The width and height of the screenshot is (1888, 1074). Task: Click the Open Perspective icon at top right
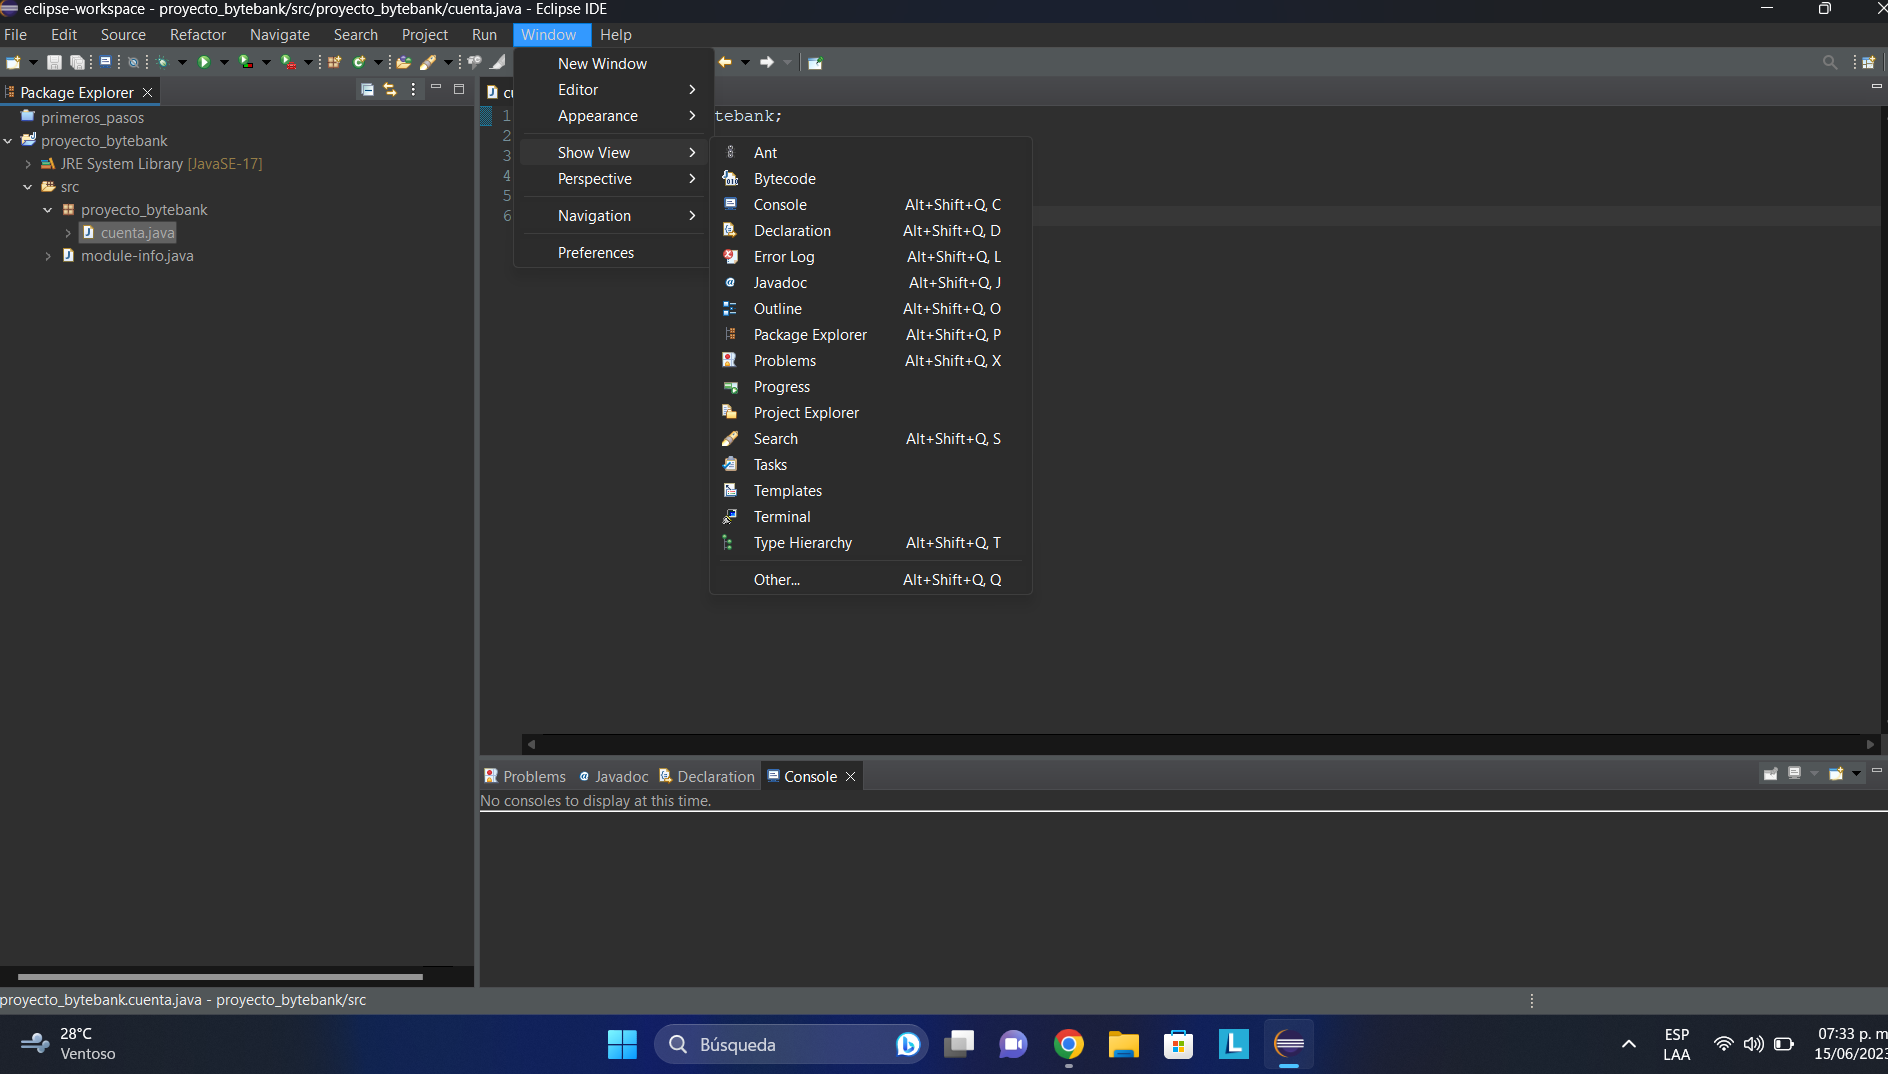coord(1868,62)
